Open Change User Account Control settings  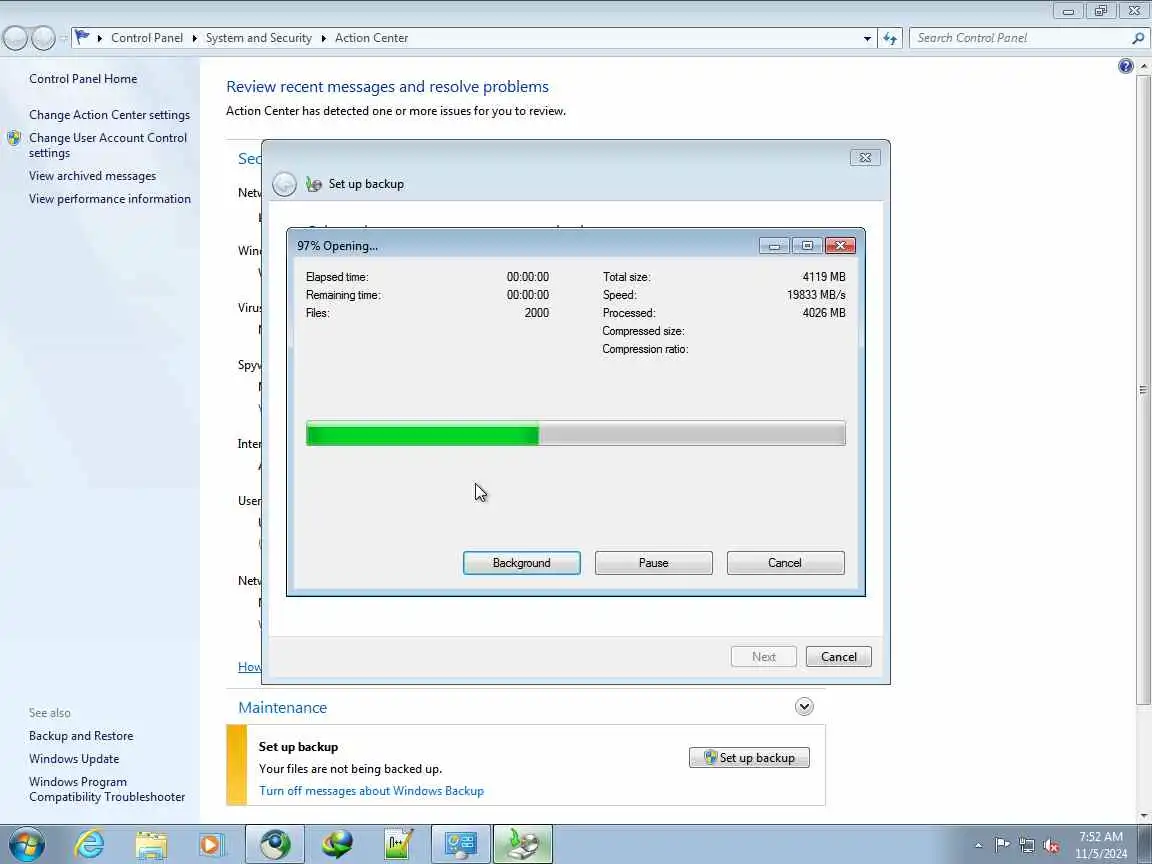108,145
